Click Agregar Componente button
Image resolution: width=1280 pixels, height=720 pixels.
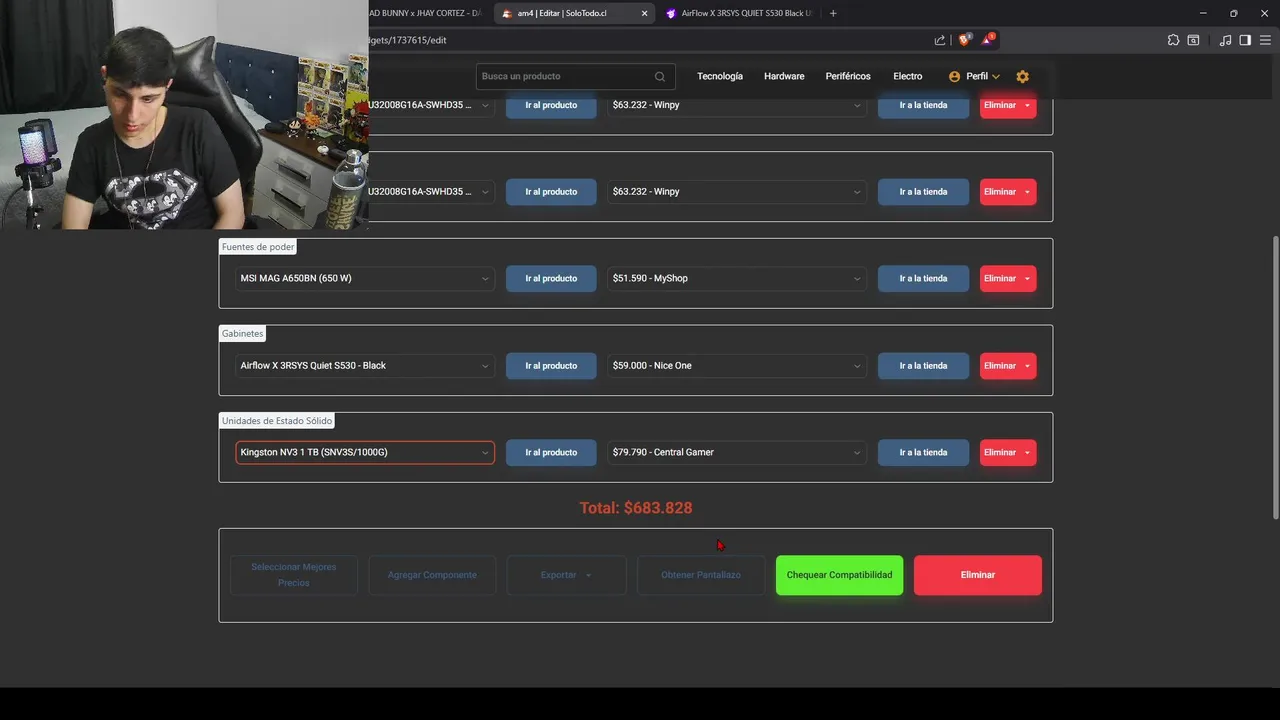[432, 575]
